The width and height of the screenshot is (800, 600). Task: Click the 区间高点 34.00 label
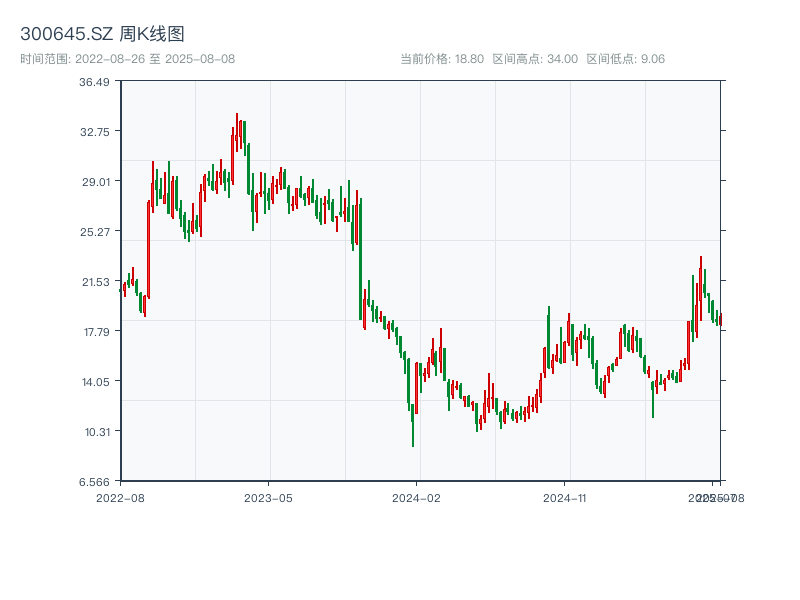point(535,59)
